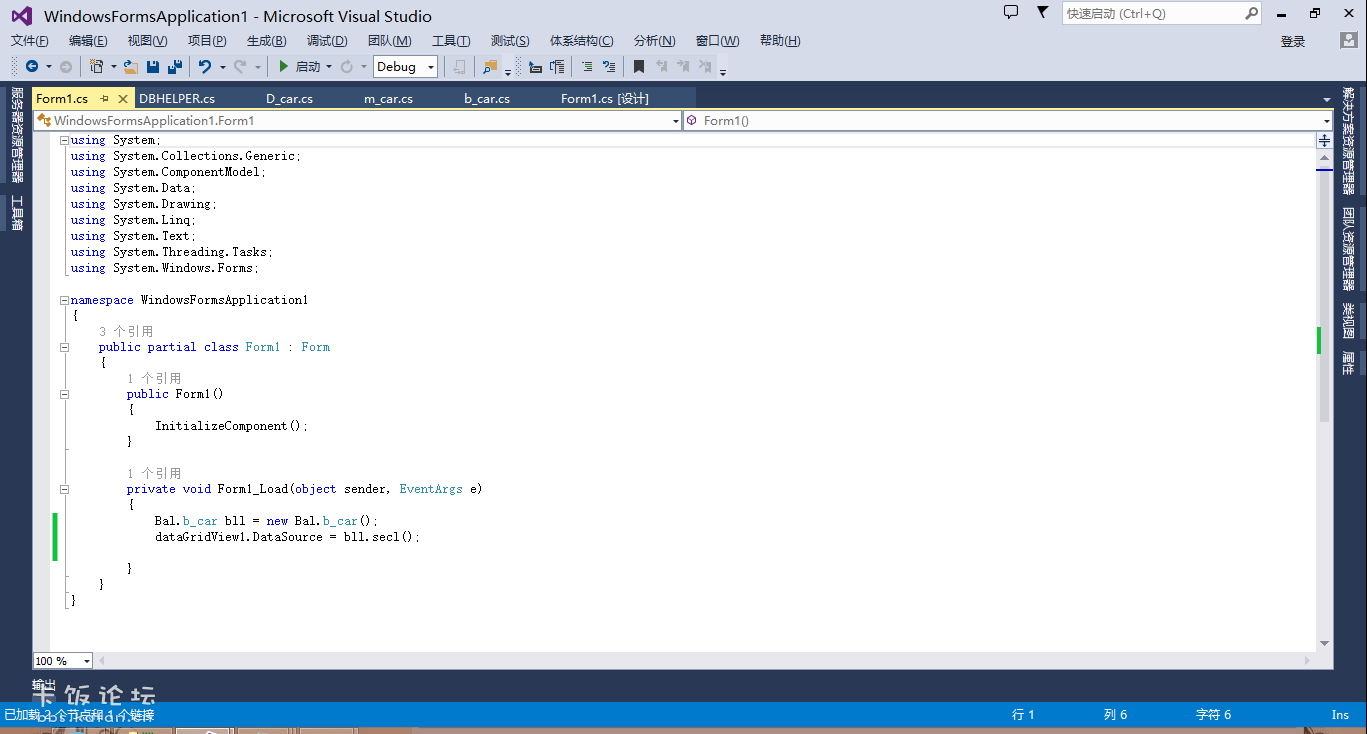
Task: Click the magnifier icon in Quick Launch box
Action: [x=1251, y=14]
